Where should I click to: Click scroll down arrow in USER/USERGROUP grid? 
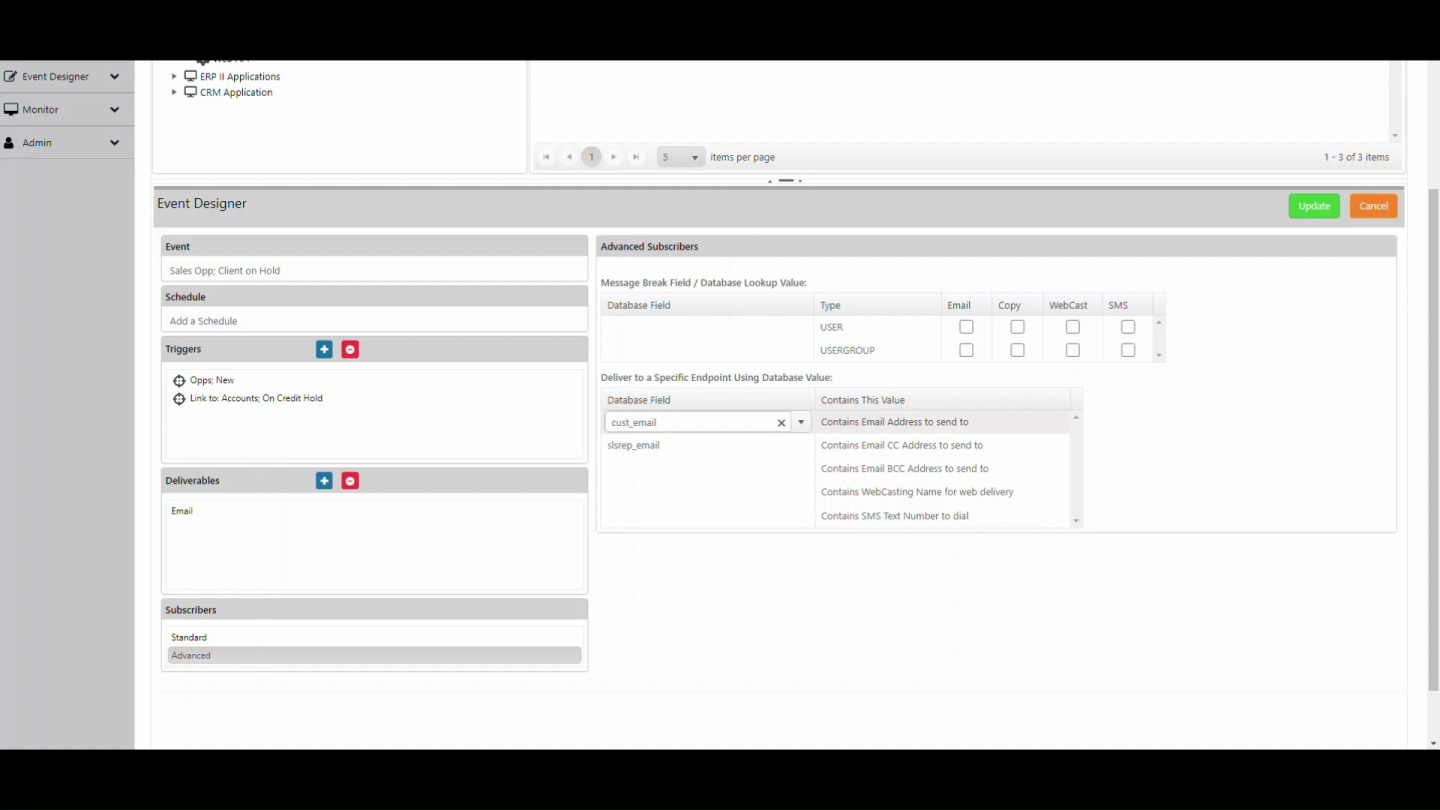click(1159, 355)
